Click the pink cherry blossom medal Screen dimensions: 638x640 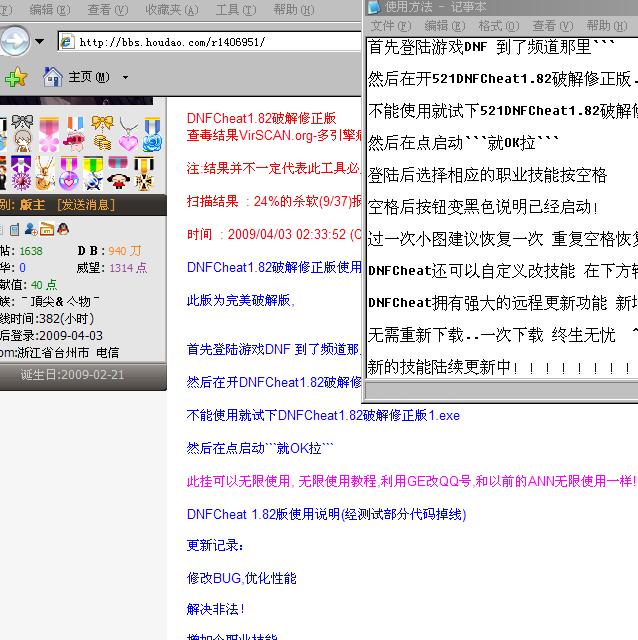pyautogui.click(x=49, y=134)
